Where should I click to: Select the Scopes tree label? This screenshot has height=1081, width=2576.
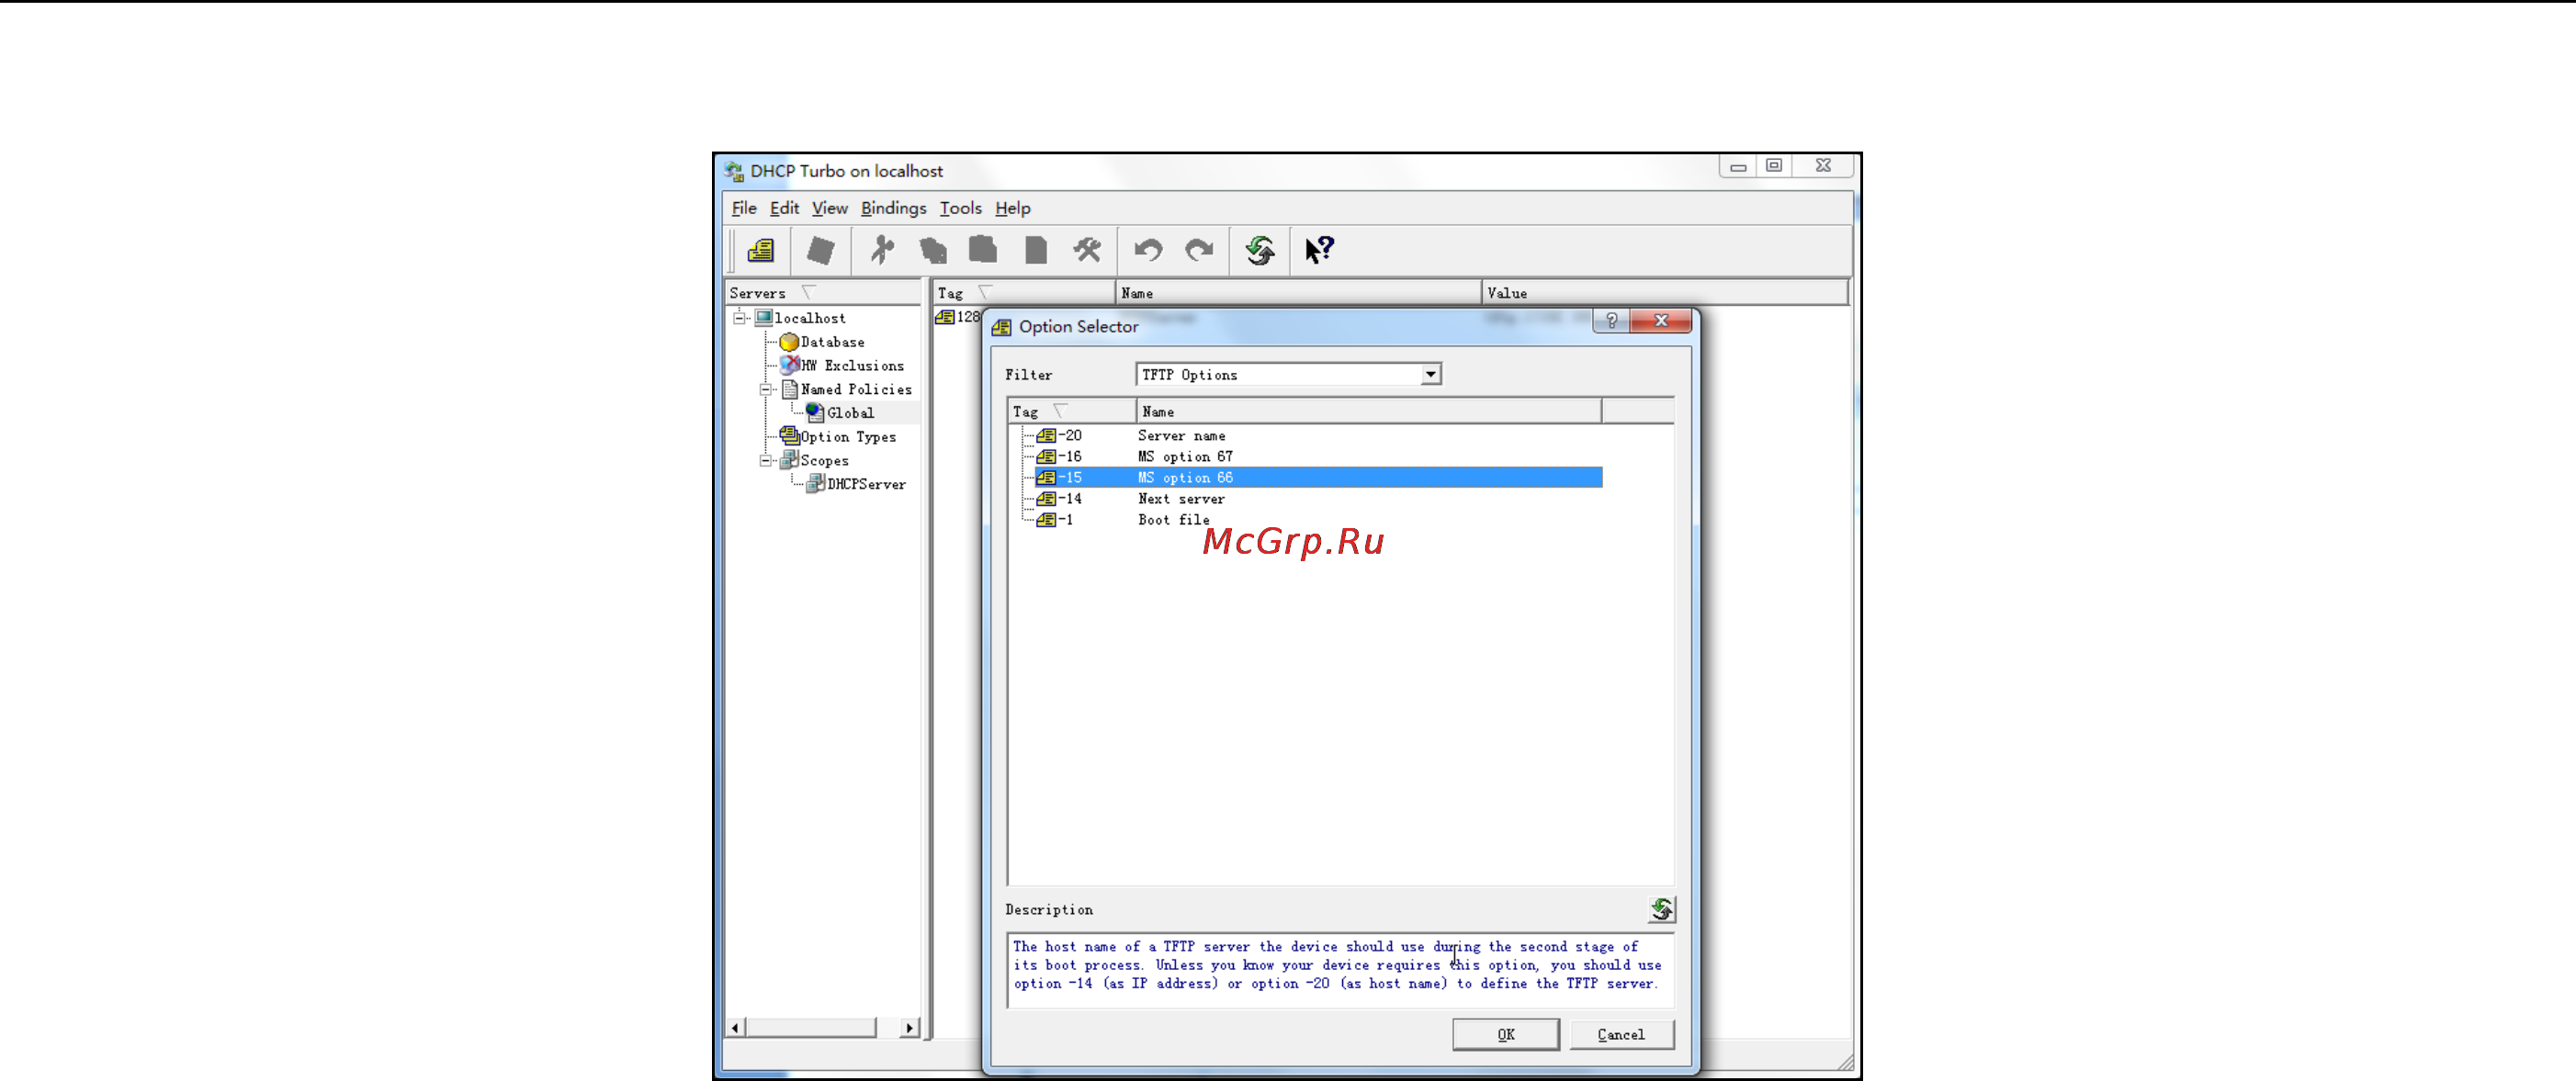[x=824, y=461]
